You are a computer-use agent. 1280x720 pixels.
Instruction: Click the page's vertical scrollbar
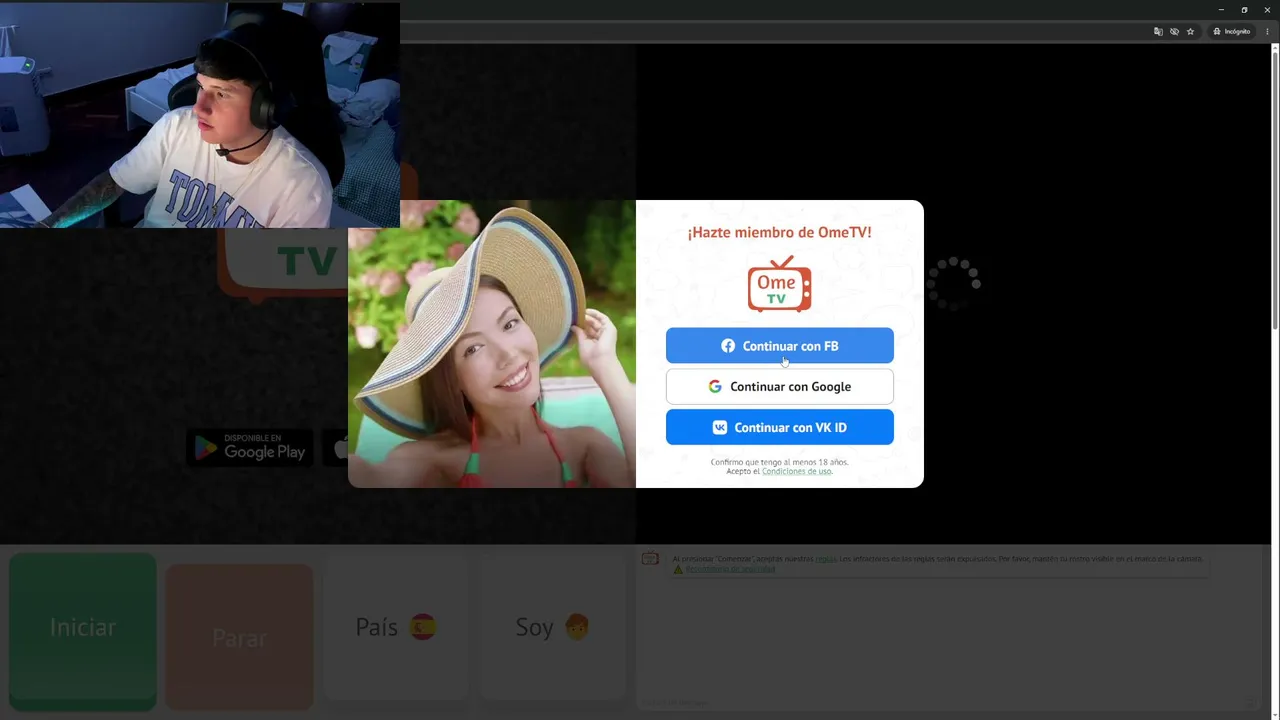tap(1275, 190)
